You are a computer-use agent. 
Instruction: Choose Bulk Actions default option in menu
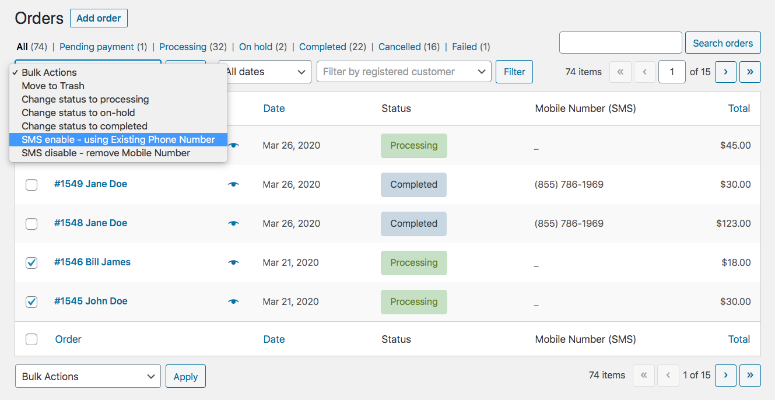tap(118, 72)
